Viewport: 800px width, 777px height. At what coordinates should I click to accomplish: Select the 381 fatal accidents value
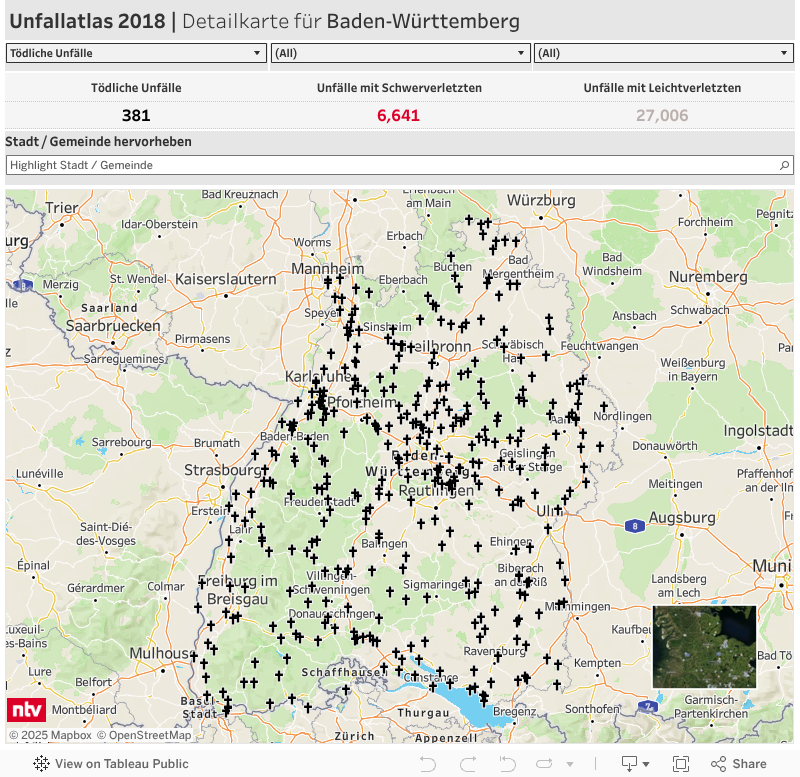tap(136, 116)
